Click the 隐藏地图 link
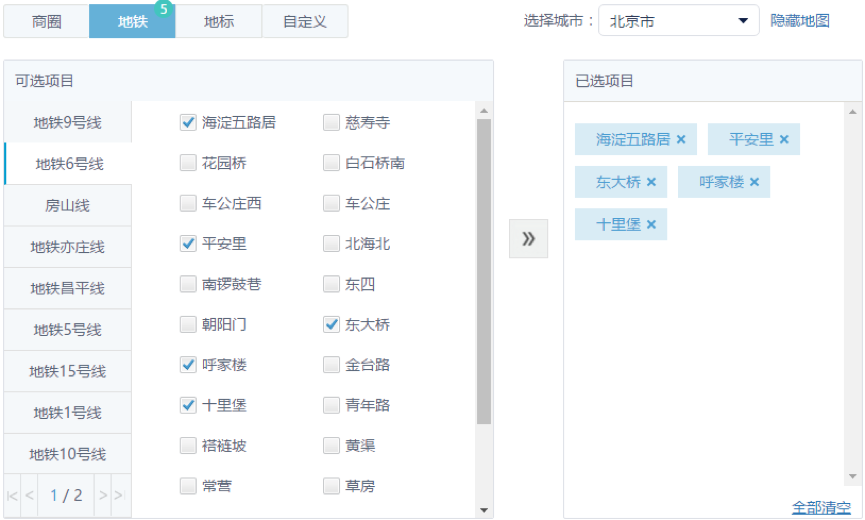Image resolution: width=865 pixels, height=520 pixels. [x=800, y=21]
